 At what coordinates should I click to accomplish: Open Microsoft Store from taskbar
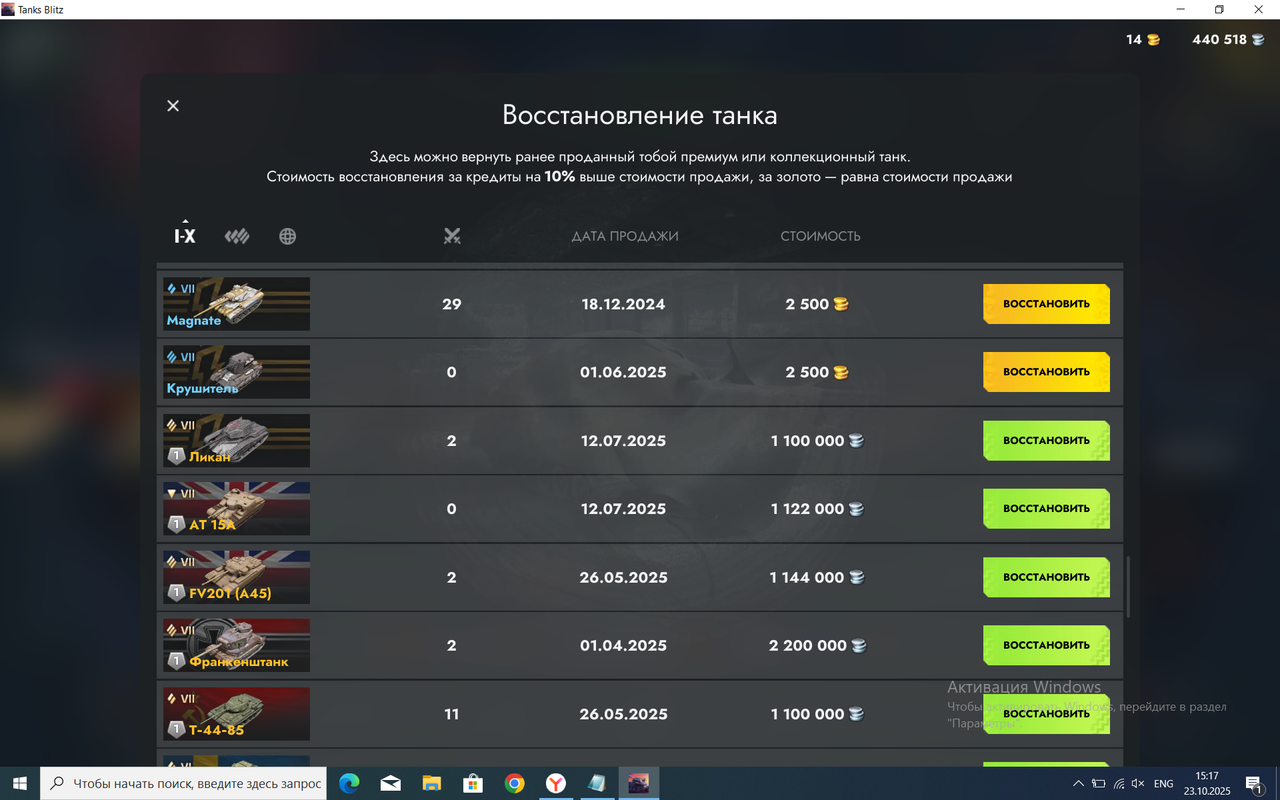[473, 784]
